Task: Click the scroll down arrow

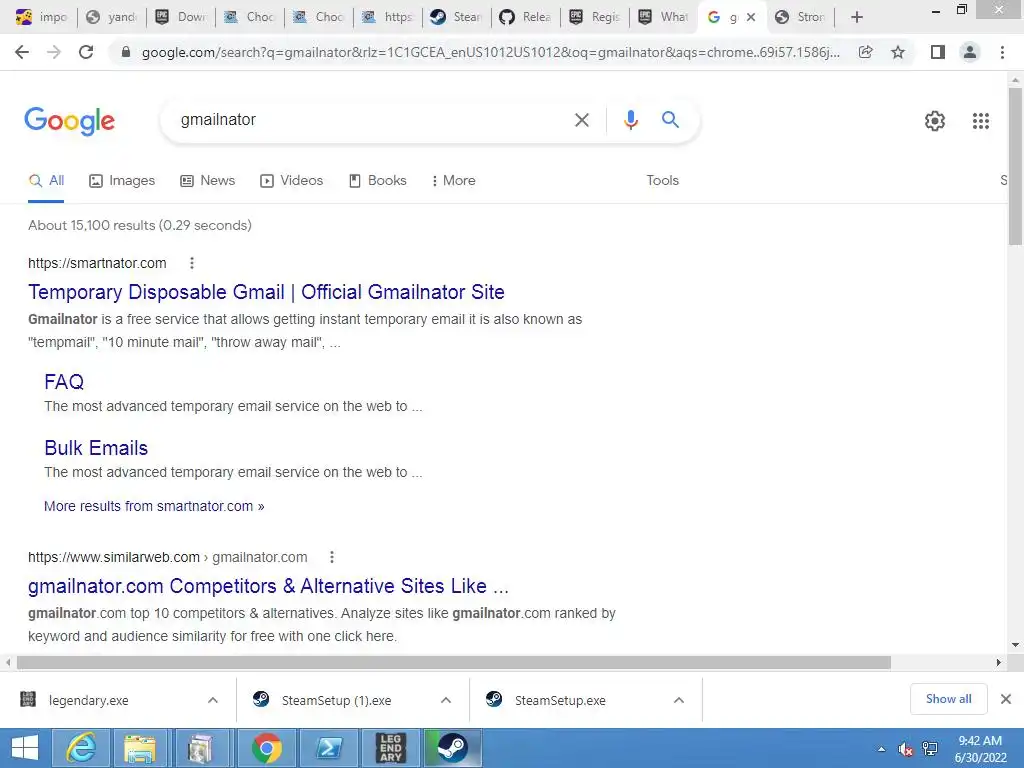Action: point(1015,645)
